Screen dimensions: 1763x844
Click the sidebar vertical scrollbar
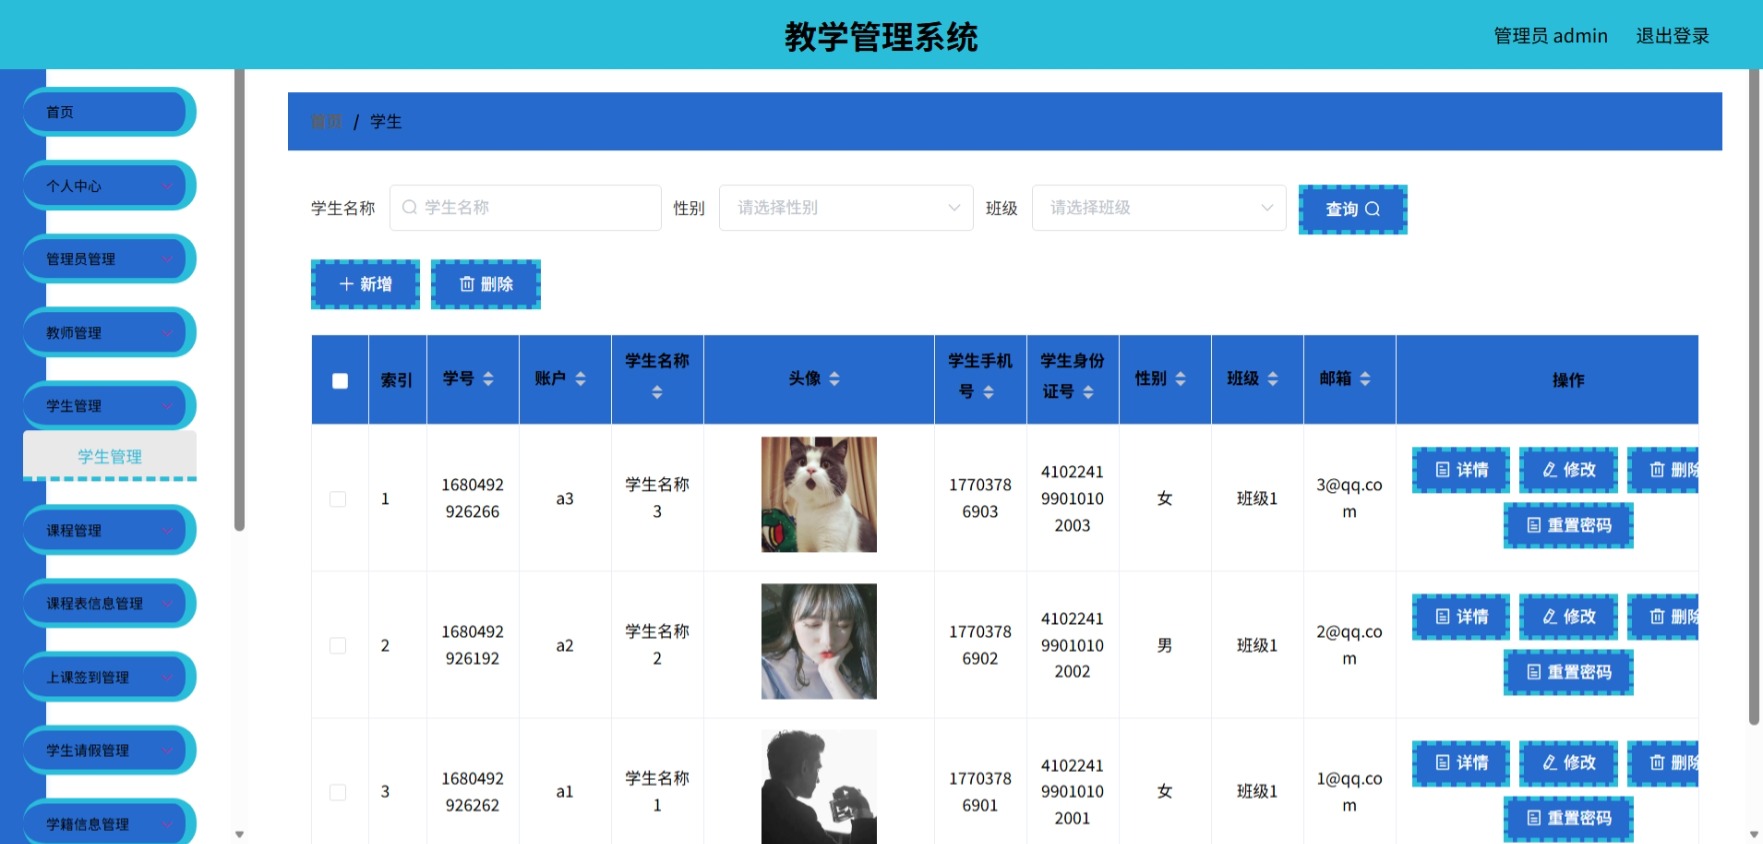pyautogui.click(x=239, y=300)
